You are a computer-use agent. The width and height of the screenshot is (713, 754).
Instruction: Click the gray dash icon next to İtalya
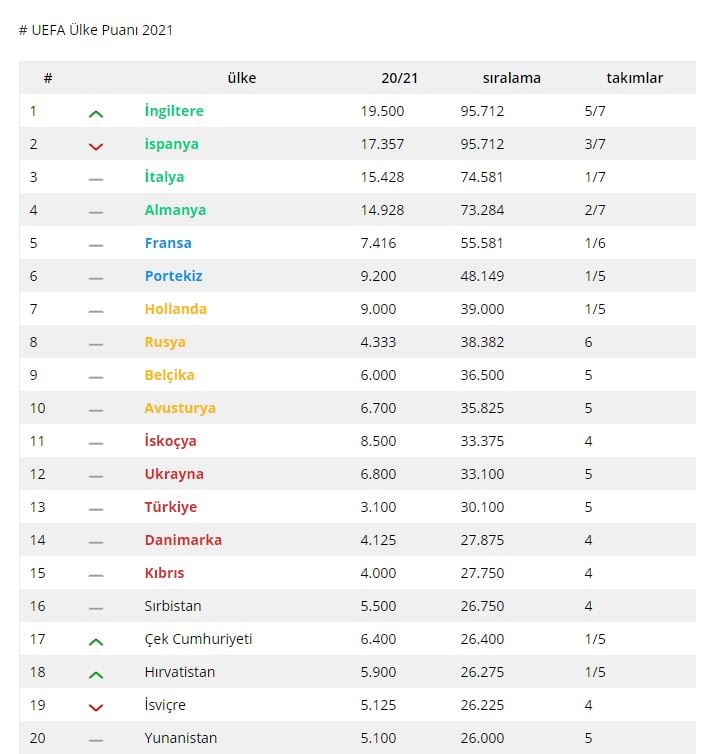point(96,179)
